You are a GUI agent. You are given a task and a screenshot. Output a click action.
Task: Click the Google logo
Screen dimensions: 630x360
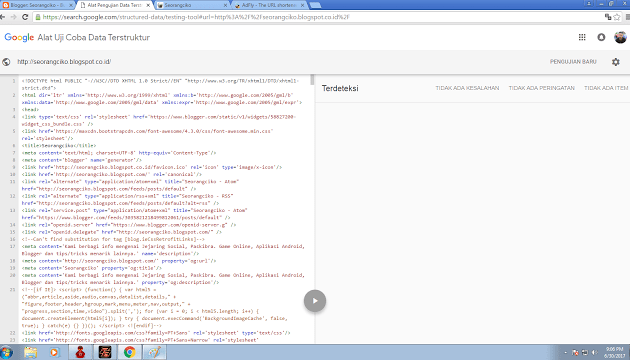coord(19,37)
